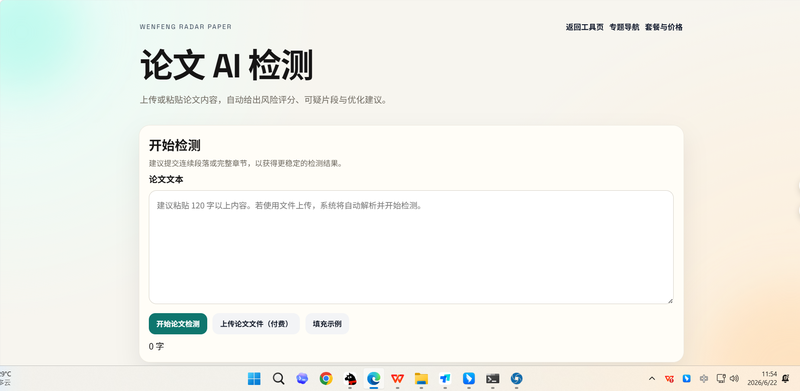Click the 开始检测 section heading

pos(174,145)
